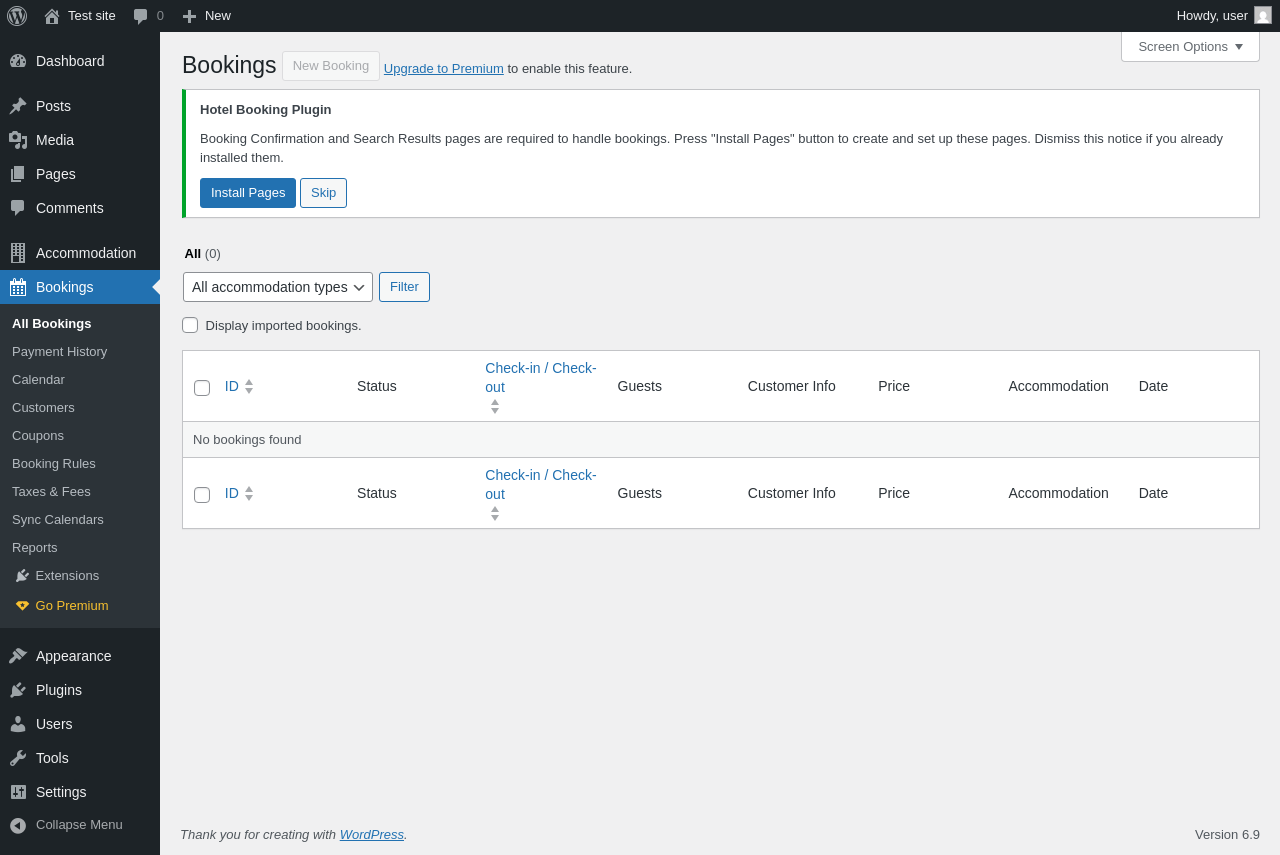Click the user avatar in top bar
Viewport: 1280px width, 855px height.
[x=1263, y=16]
